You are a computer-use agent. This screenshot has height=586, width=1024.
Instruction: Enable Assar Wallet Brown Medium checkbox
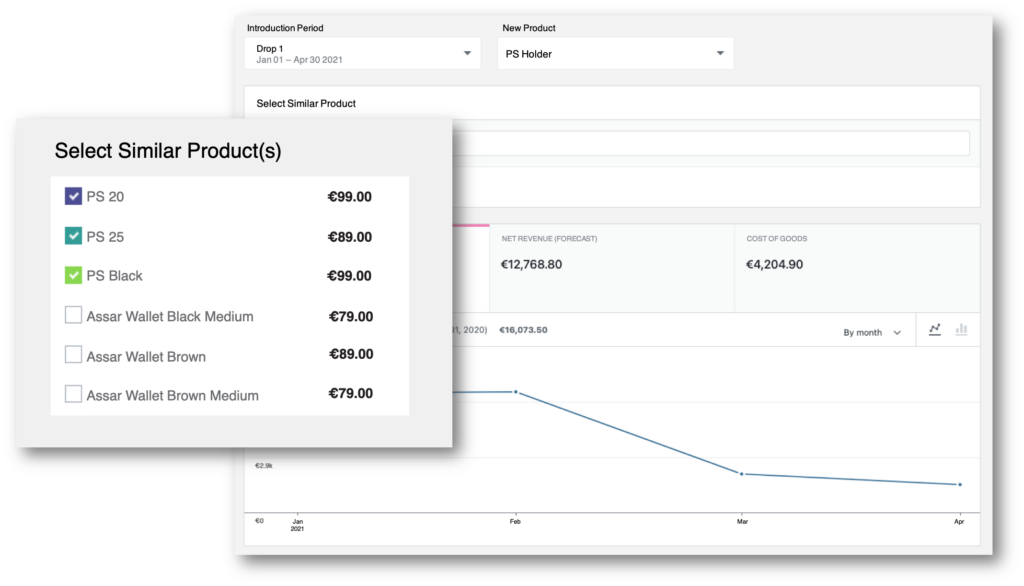click(73, 394)
